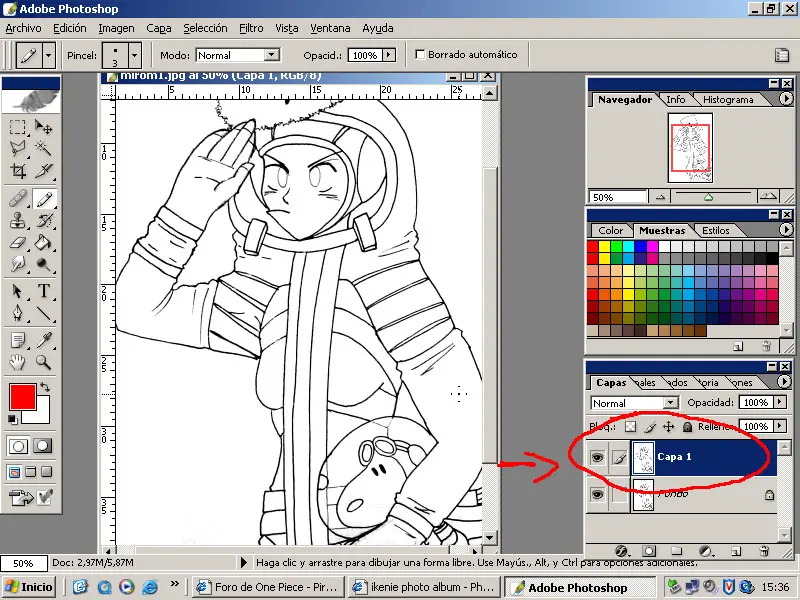
Task: Select the Crop tool
Action: [17, 170]
